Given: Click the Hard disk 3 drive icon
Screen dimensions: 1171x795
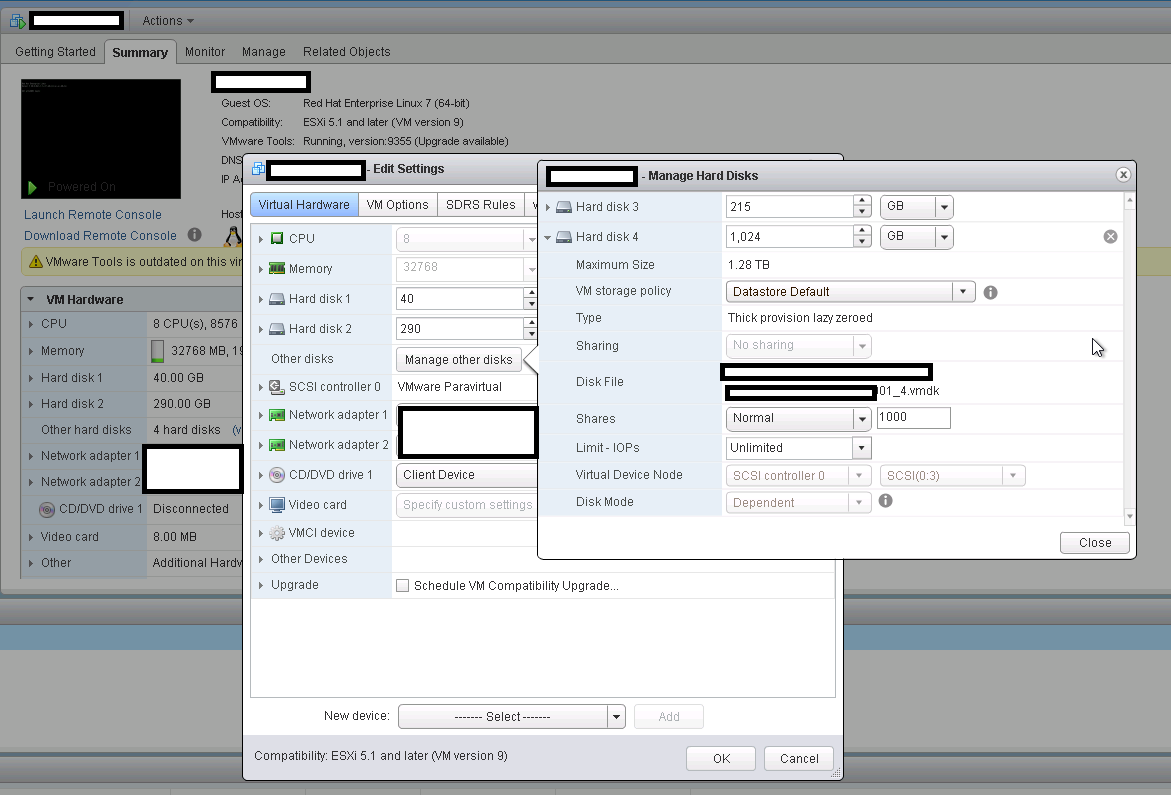Looking at the screenshot, I should (x=564, y=207).
